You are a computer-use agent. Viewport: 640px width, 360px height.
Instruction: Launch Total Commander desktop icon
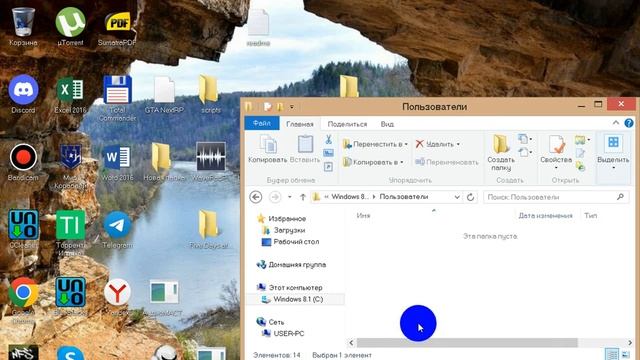coord(117,98)
